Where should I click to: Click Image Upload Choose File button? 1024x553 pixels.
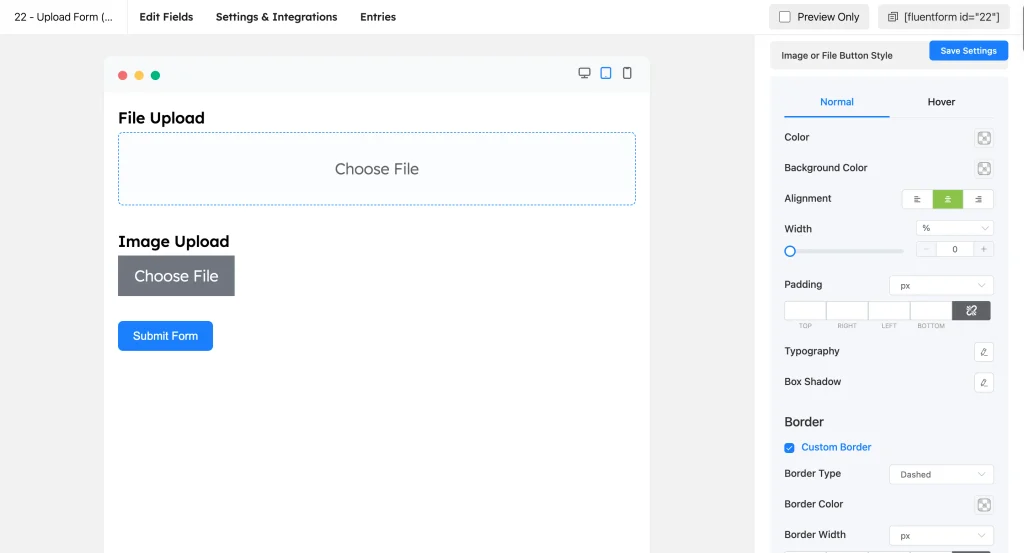(176, 276)
